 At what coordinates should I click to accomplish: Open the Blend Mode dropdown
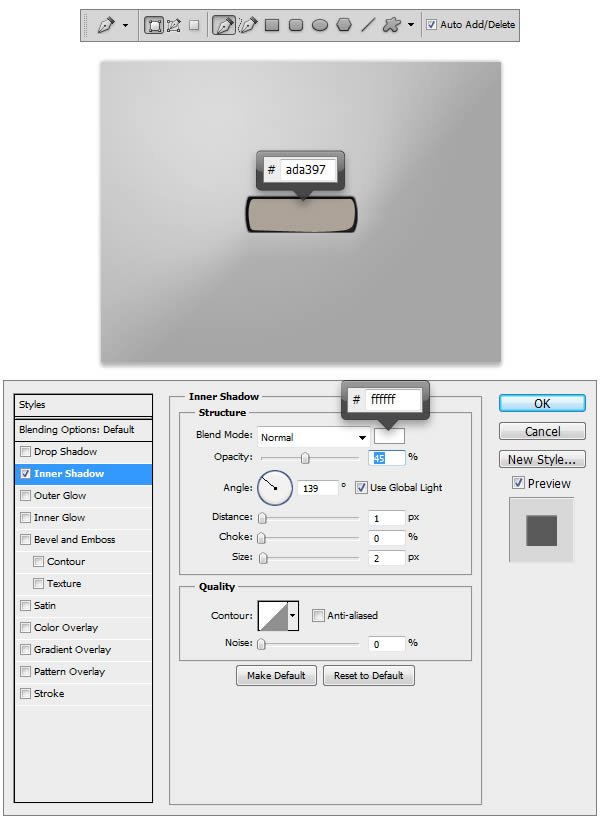pyautogui.click(x=313, y=437)
